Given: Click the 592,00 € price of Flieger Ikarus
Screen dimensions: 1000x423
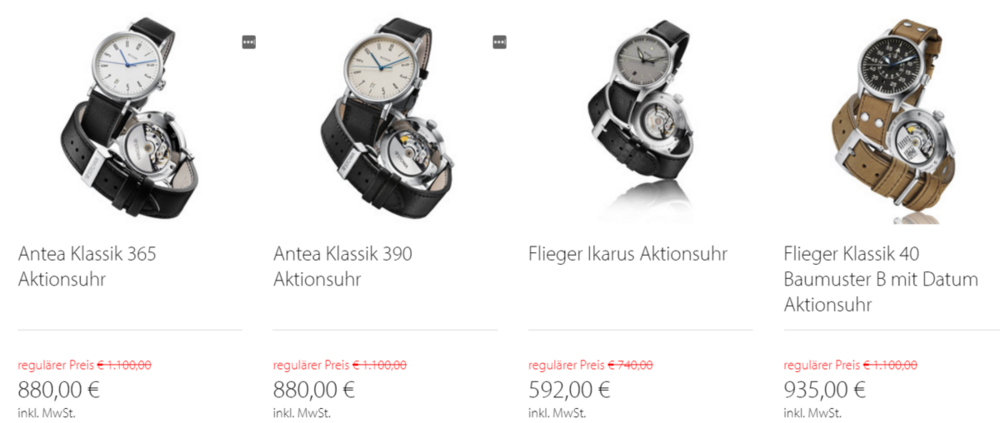Looking at the screenshot, I should [x=570, y=389].
